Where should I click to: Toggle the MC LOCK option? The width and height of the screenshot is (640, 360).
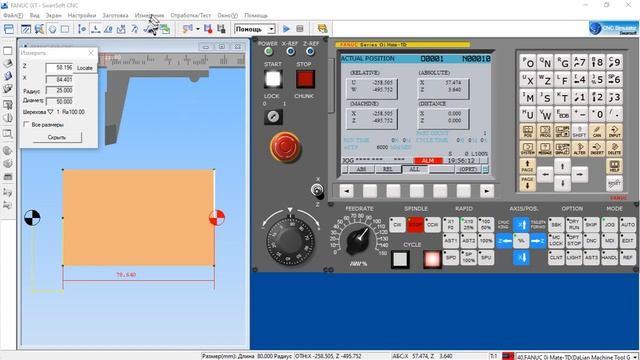pos(556,241)
